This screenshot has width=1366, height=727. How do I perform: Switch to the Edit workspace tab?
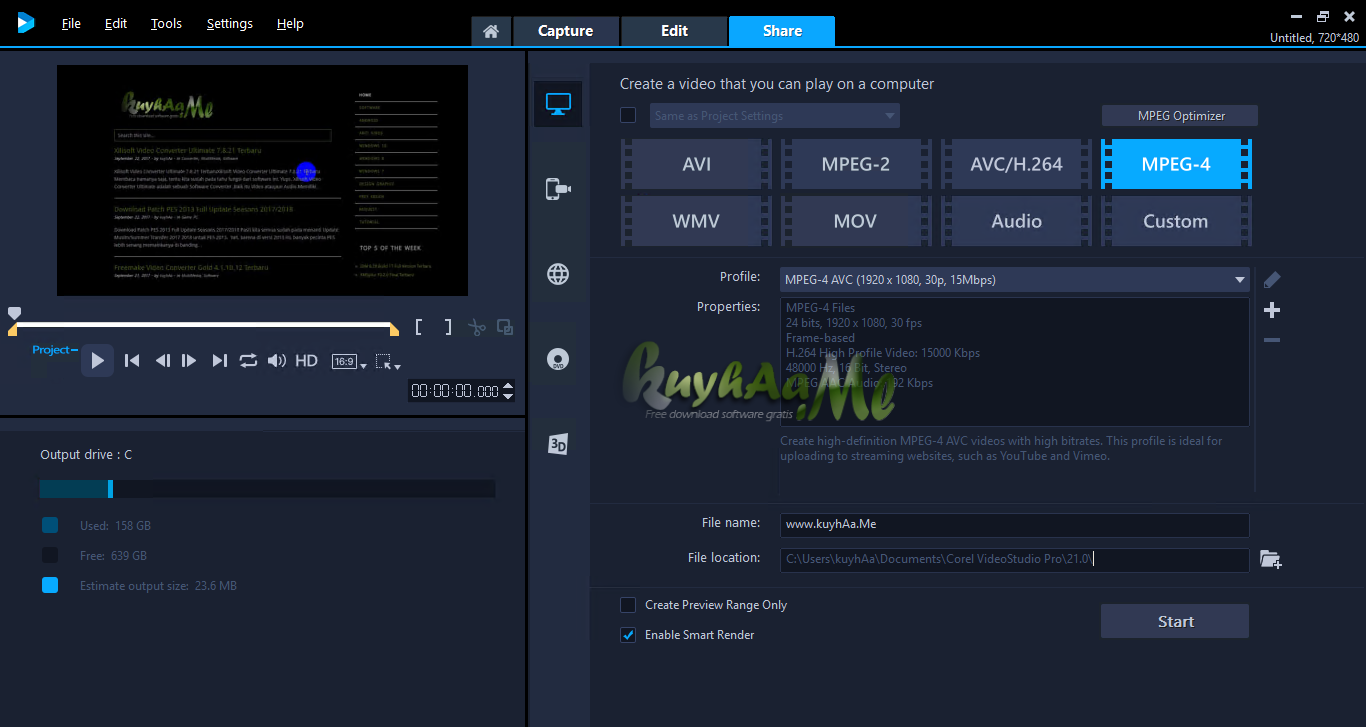[675, 31]
